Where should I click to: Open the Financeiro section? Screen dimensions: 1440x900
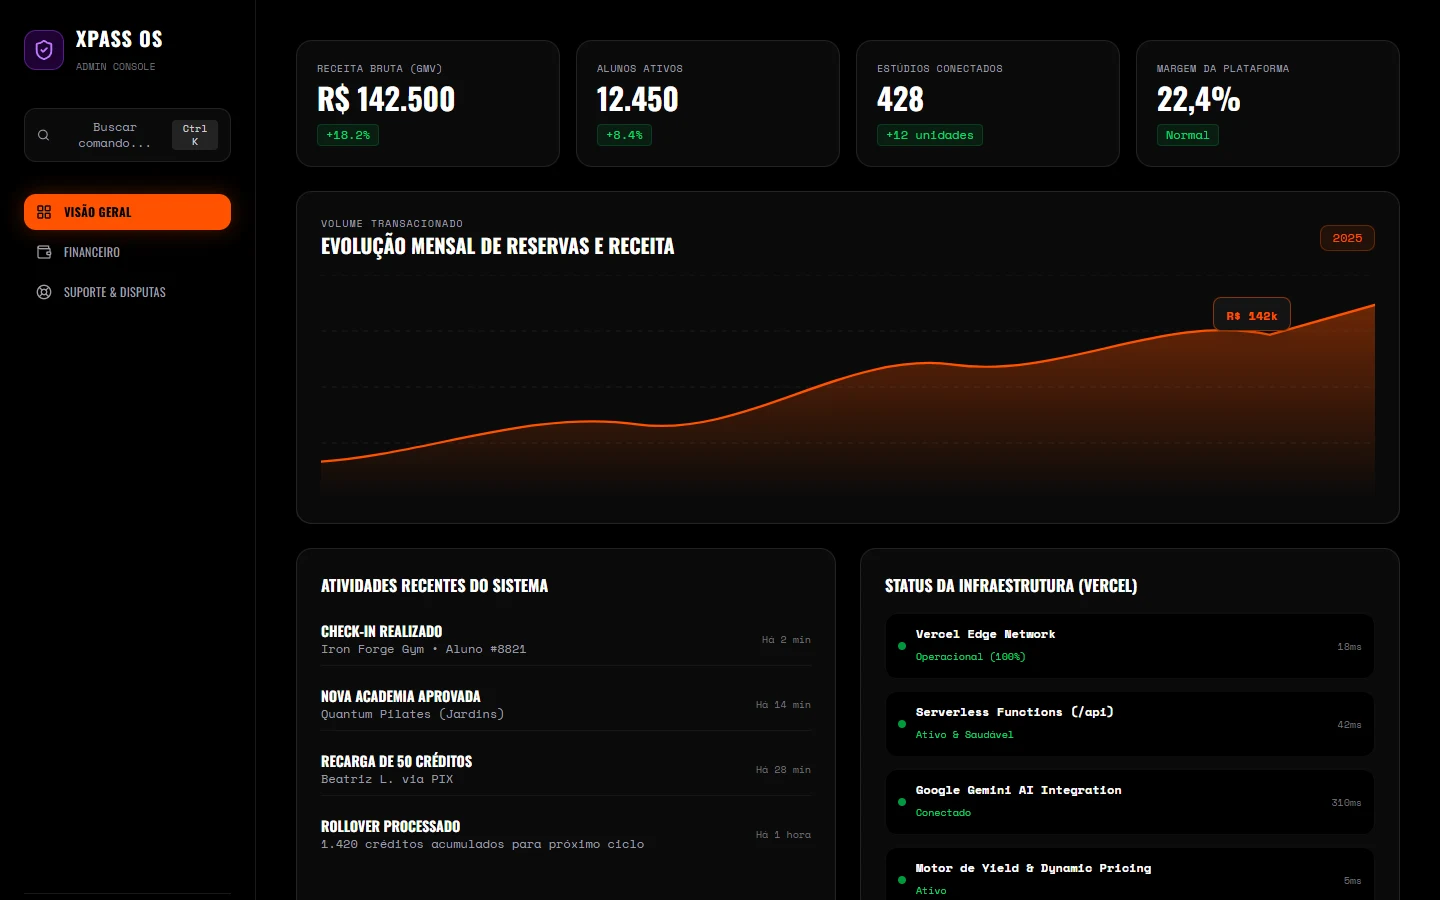click(127, 252)
